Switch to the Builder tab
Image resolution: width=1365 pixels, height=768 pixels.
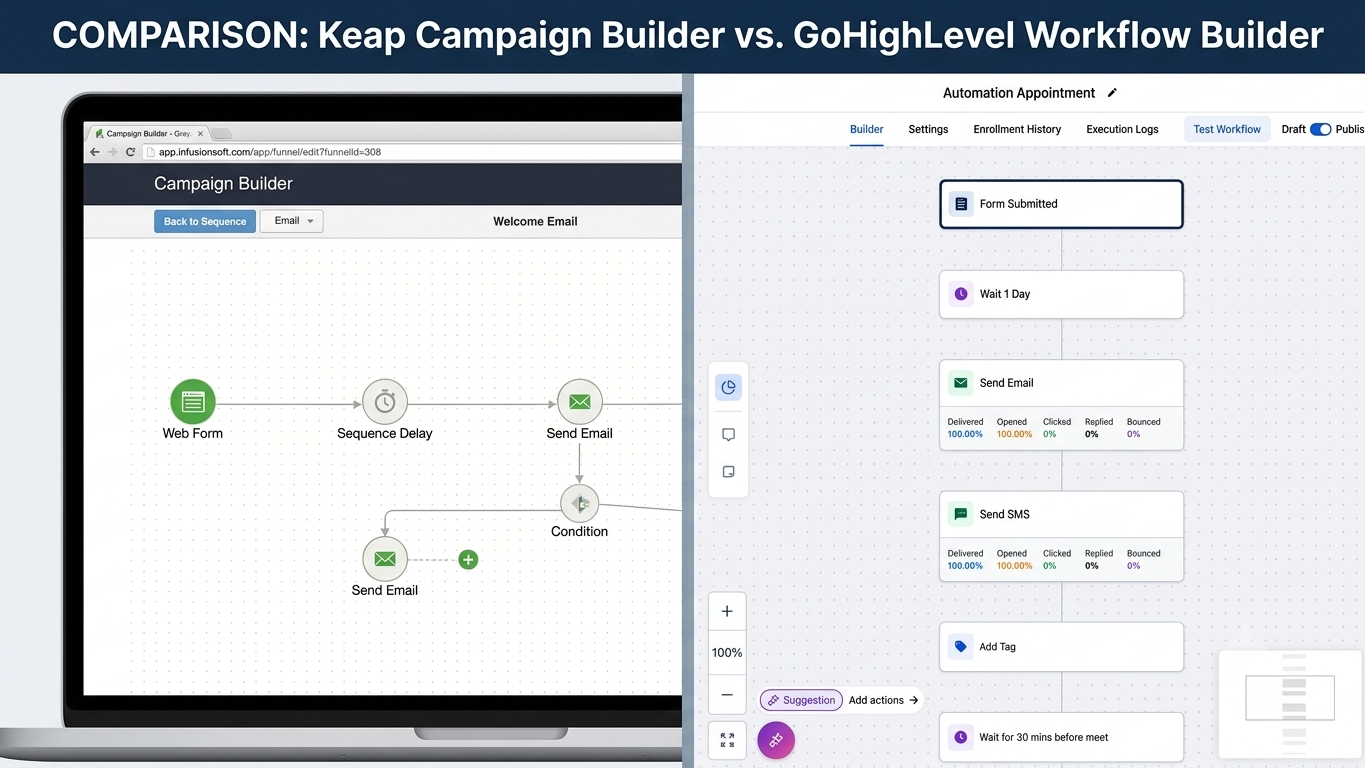(867, 129)
